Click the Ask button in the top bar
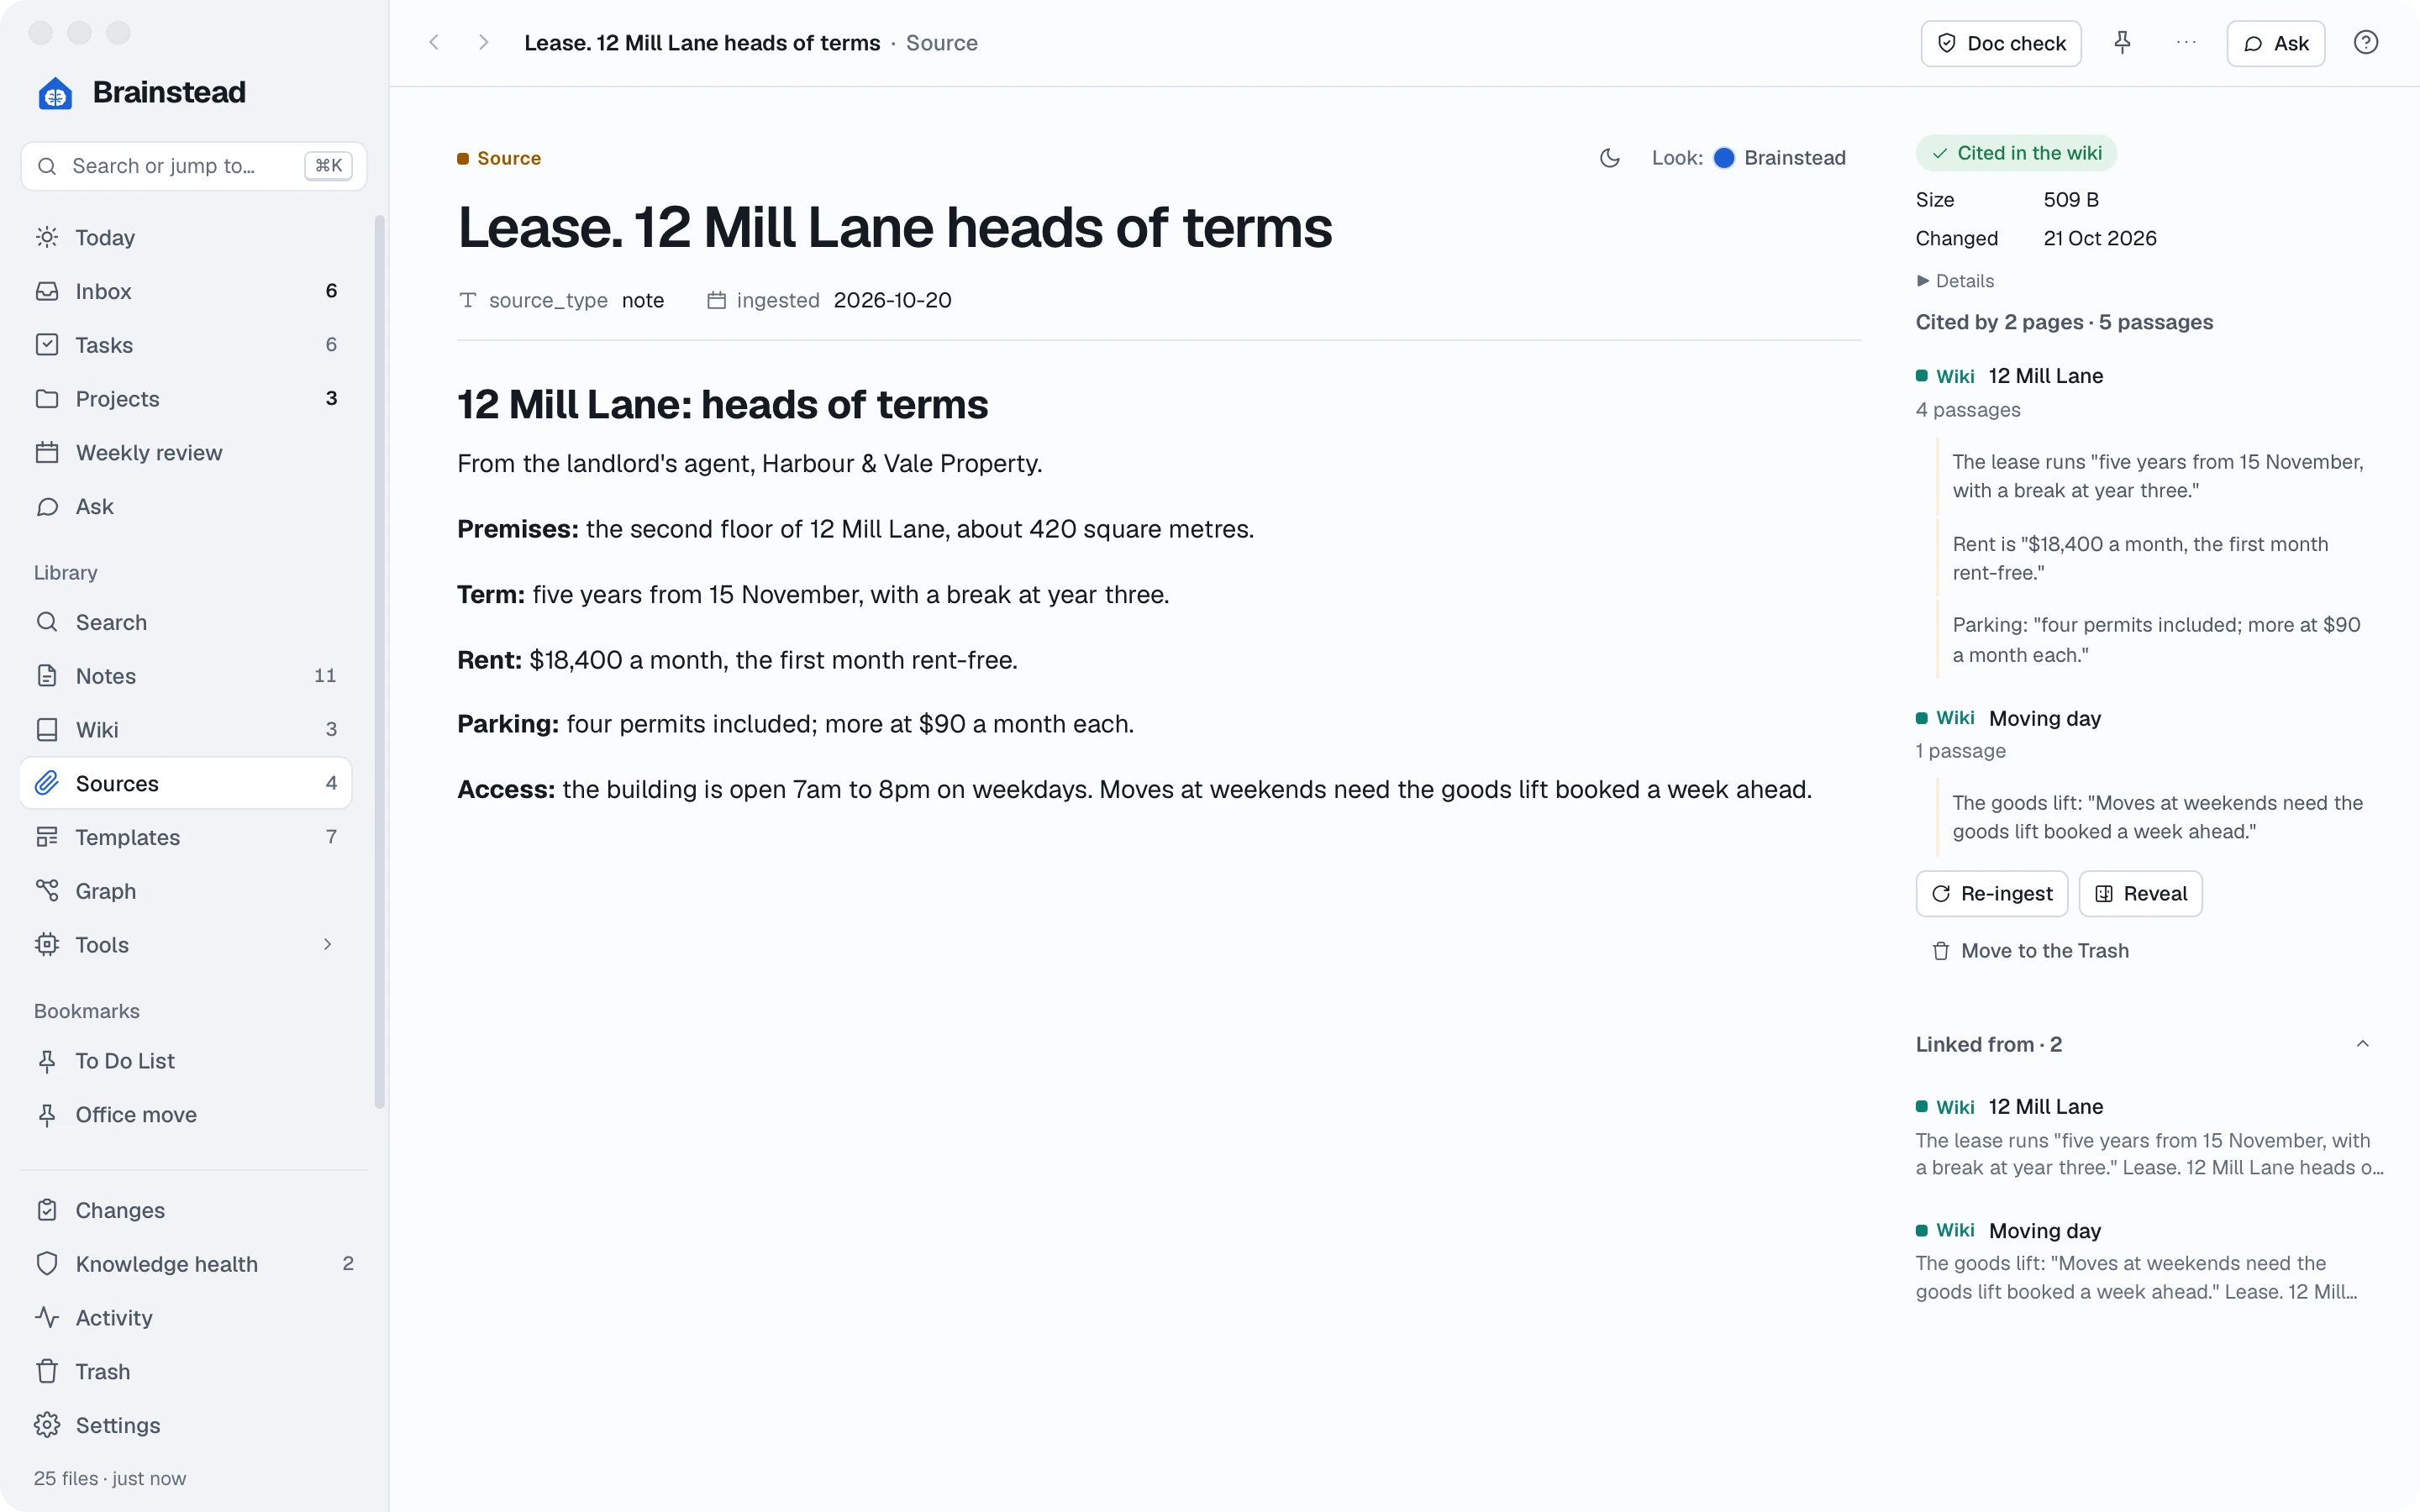The image size is (2420, 1512). click(x=2276, y=43)
